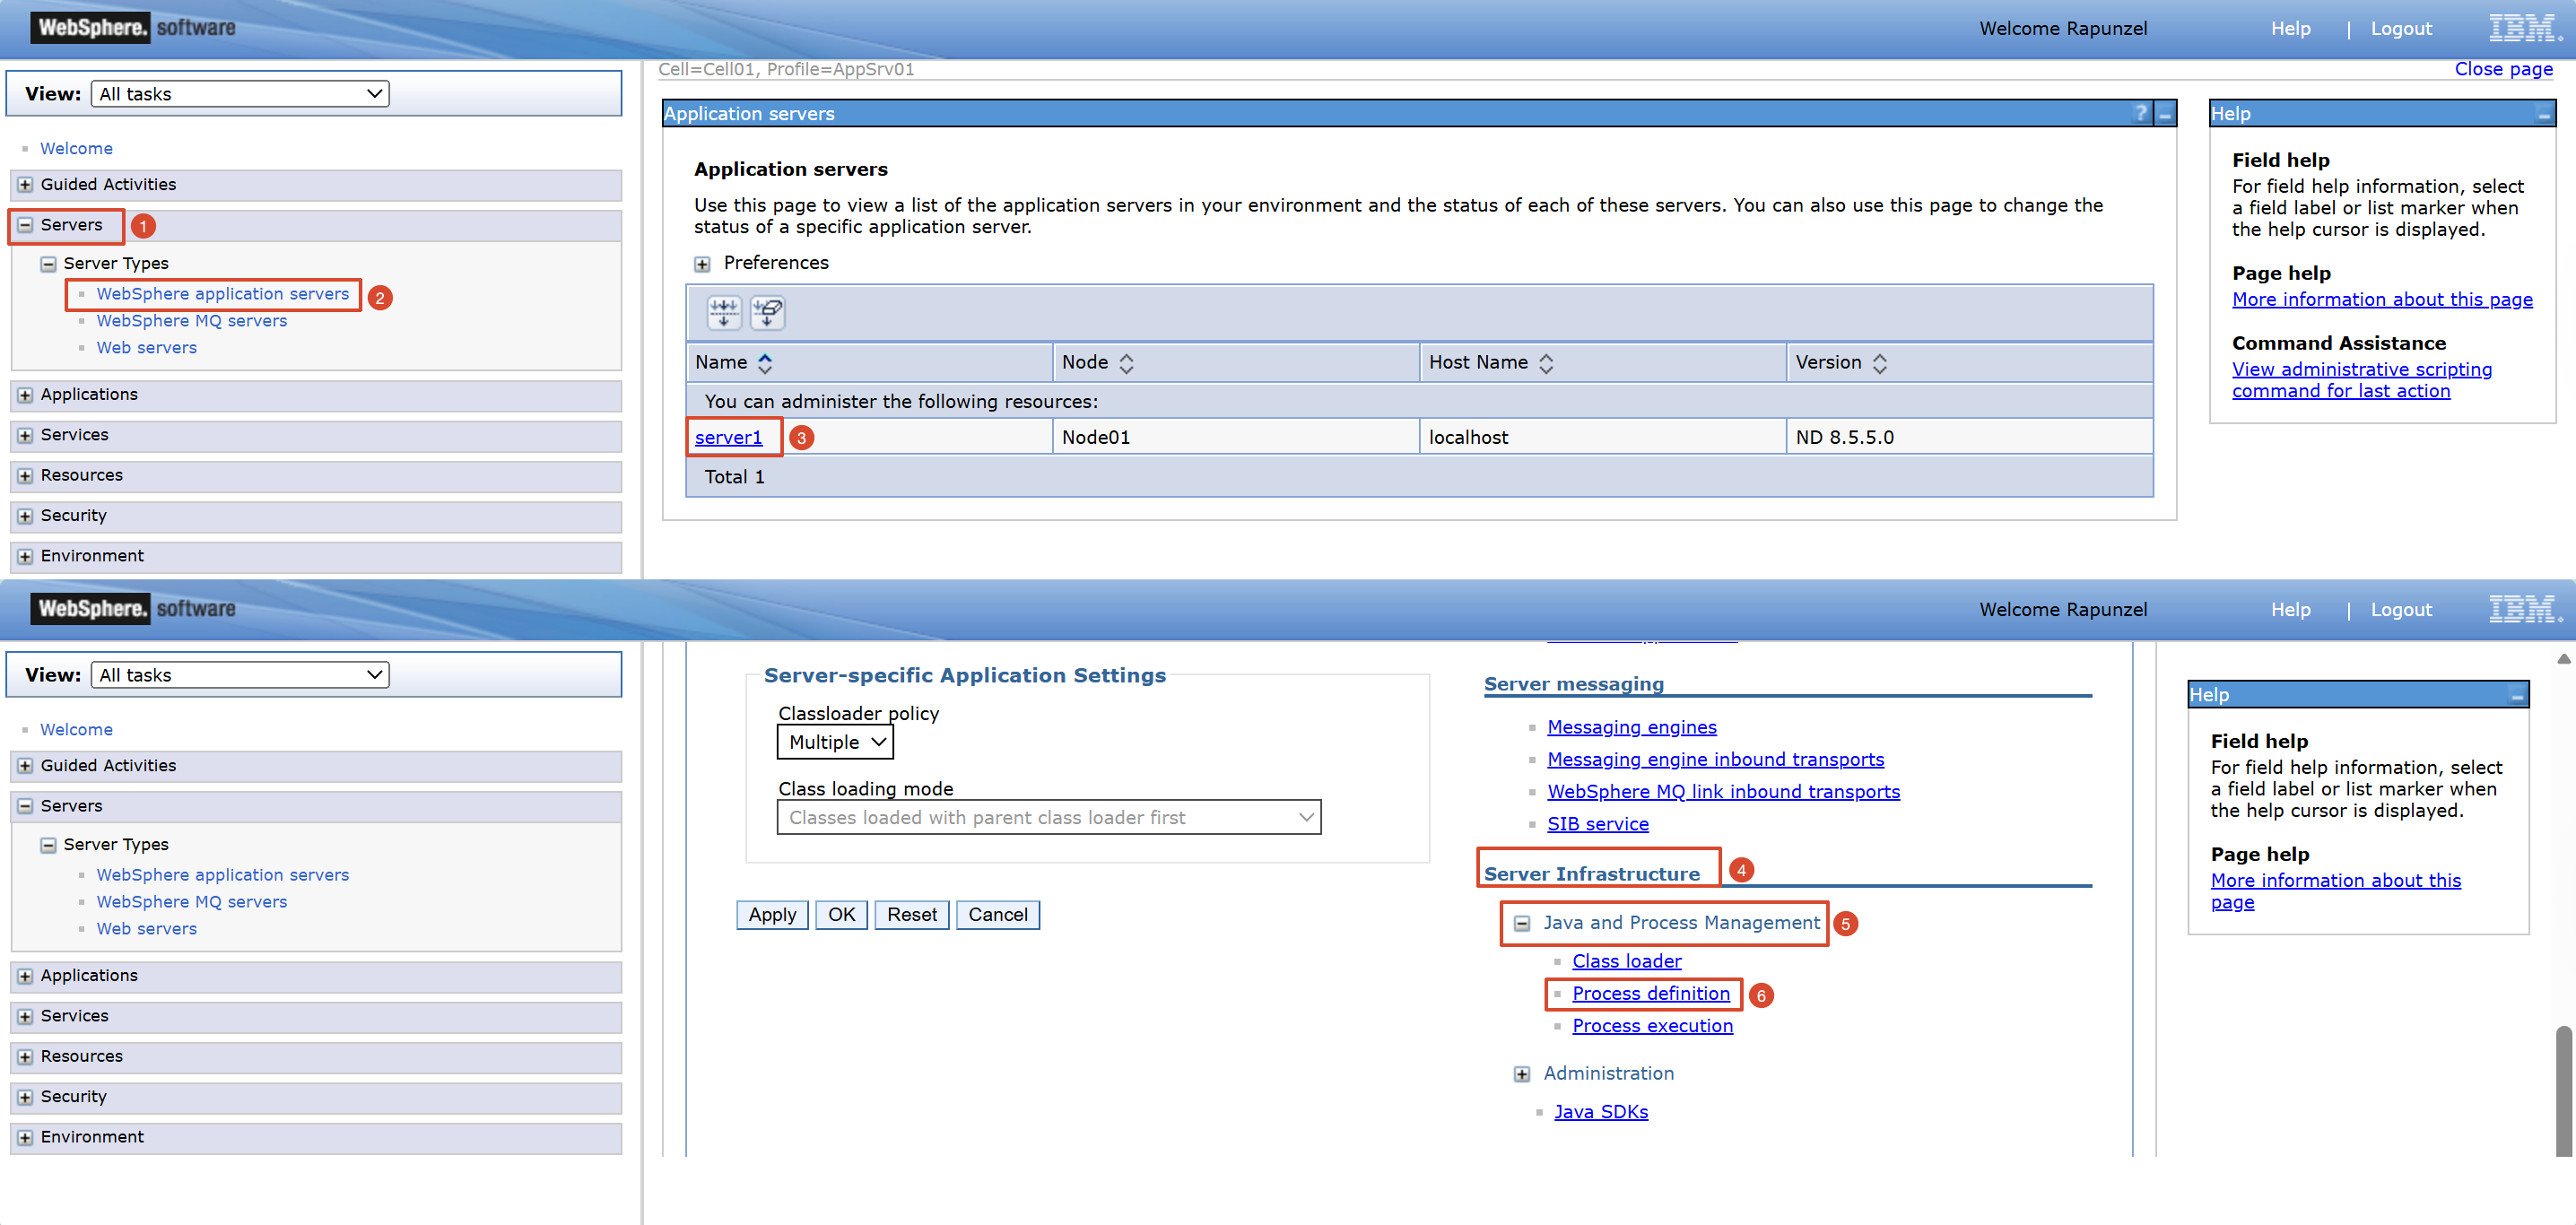This screenshot has width=2576, height=1225.
Task: Open the View 'All tasks' dropdown in the lower console
Action: (x=240, y=675)
